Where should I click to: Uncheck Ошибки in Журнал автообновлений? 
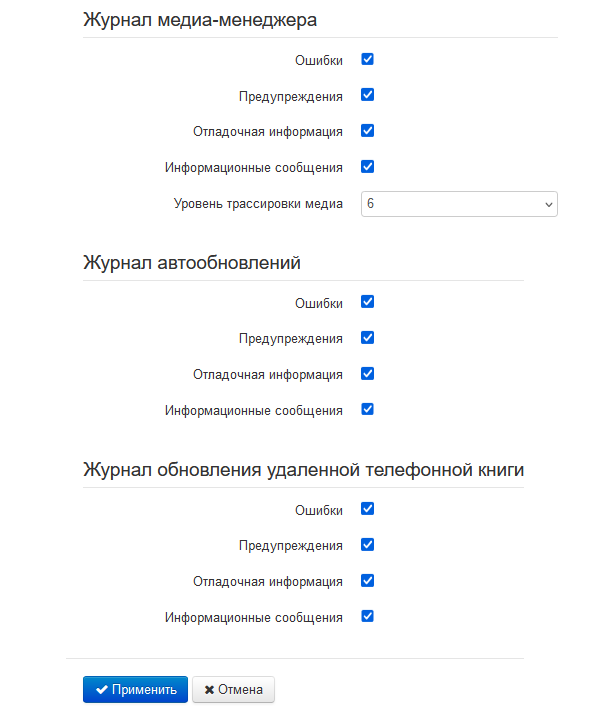point(367,302)
